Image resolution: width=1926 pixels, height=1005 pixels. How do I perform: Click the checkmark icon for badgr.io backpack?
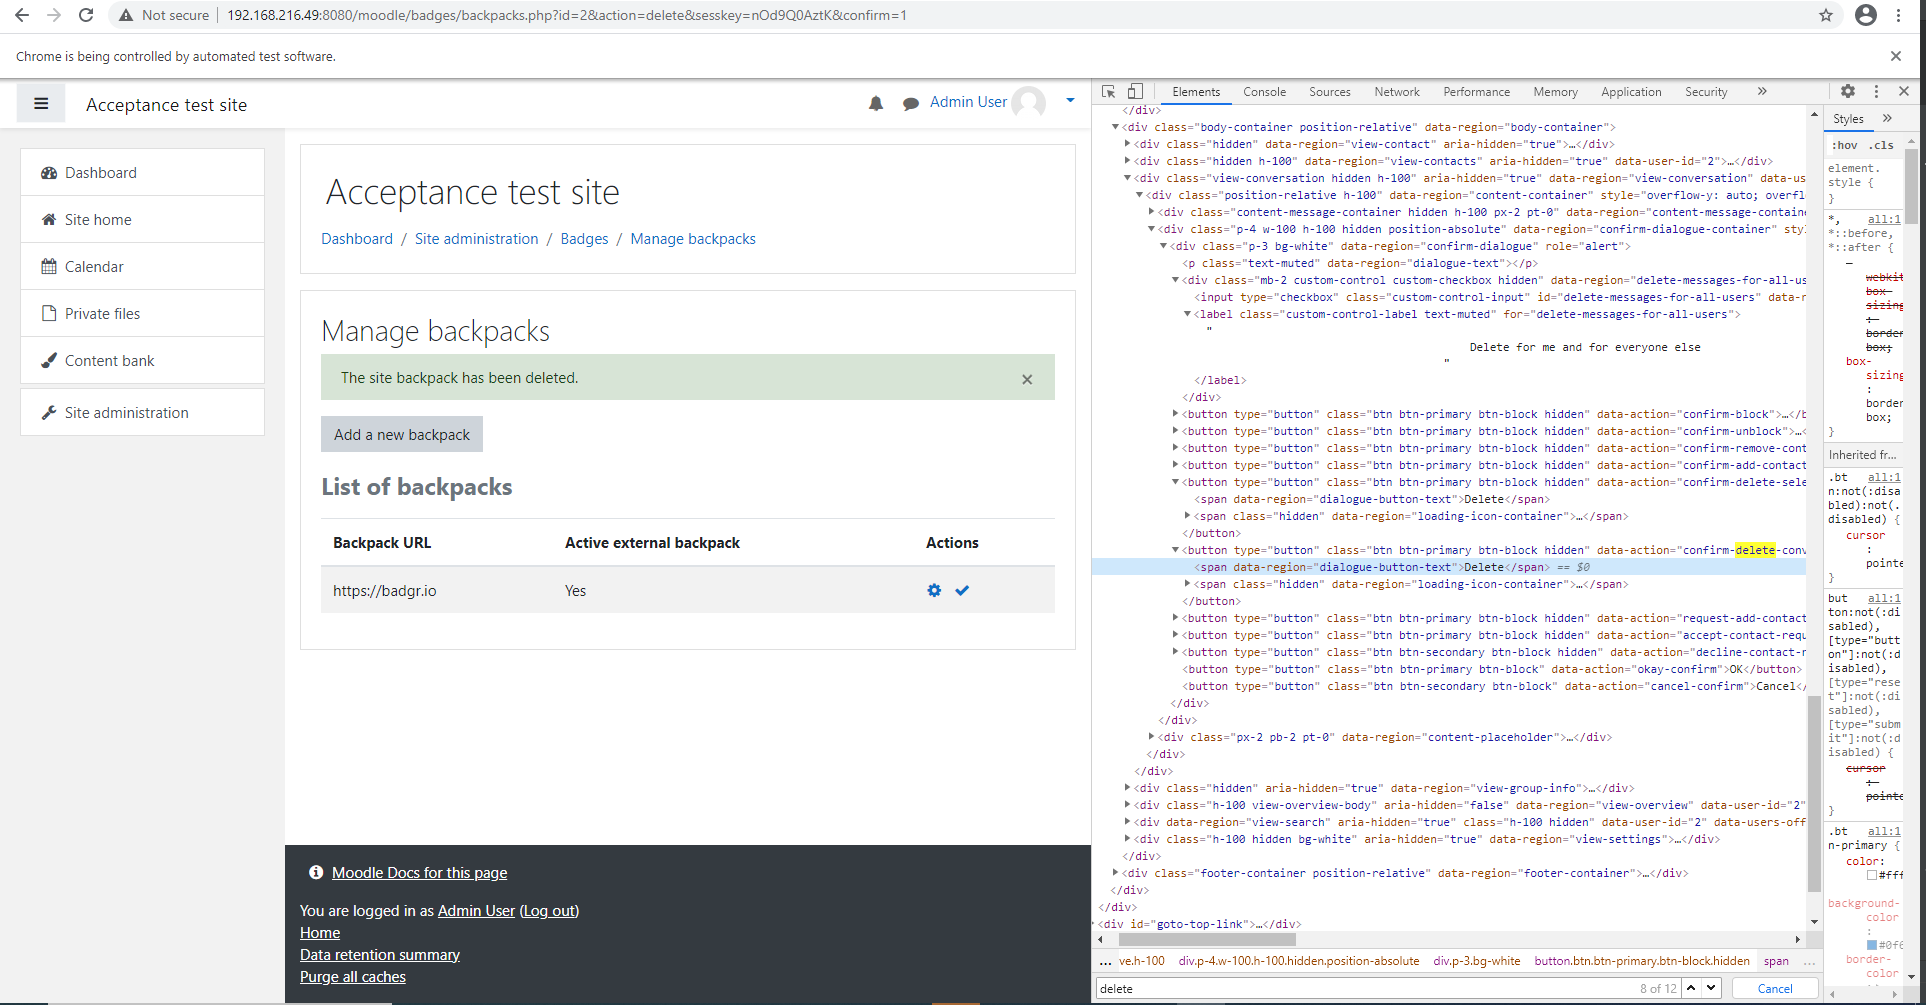[x=962, y=590]
